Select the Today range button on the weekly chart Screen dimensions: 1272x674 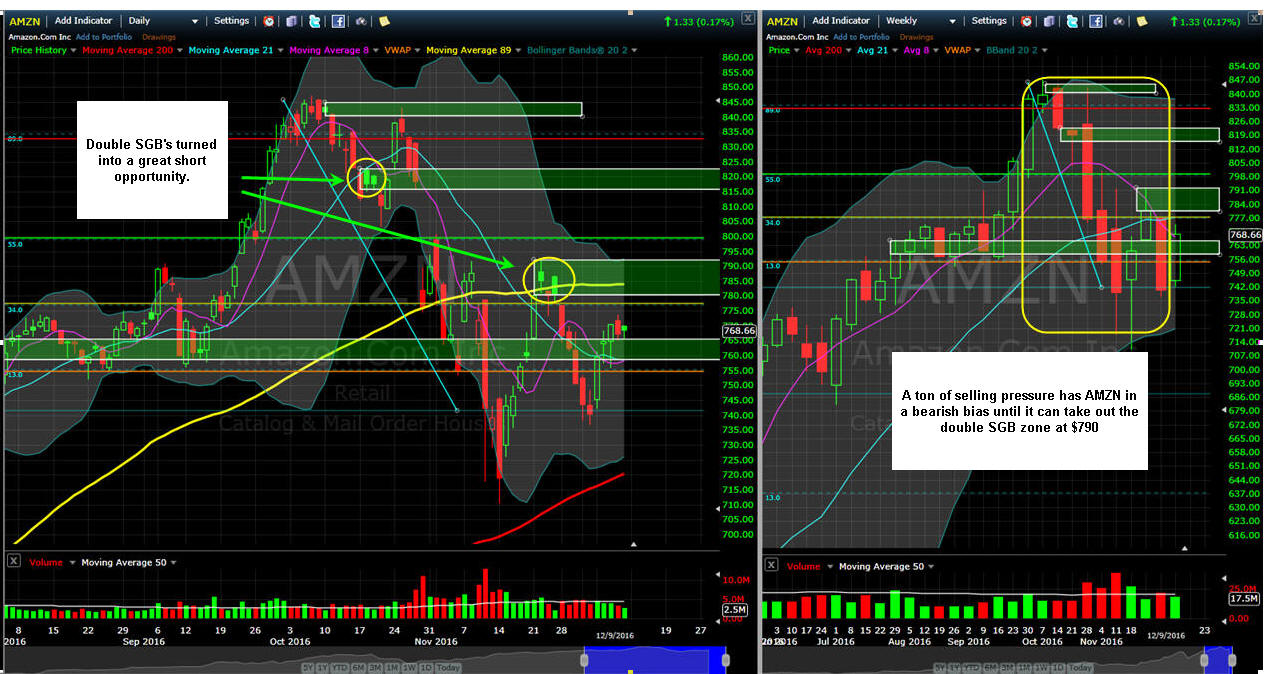point(1079,668)
